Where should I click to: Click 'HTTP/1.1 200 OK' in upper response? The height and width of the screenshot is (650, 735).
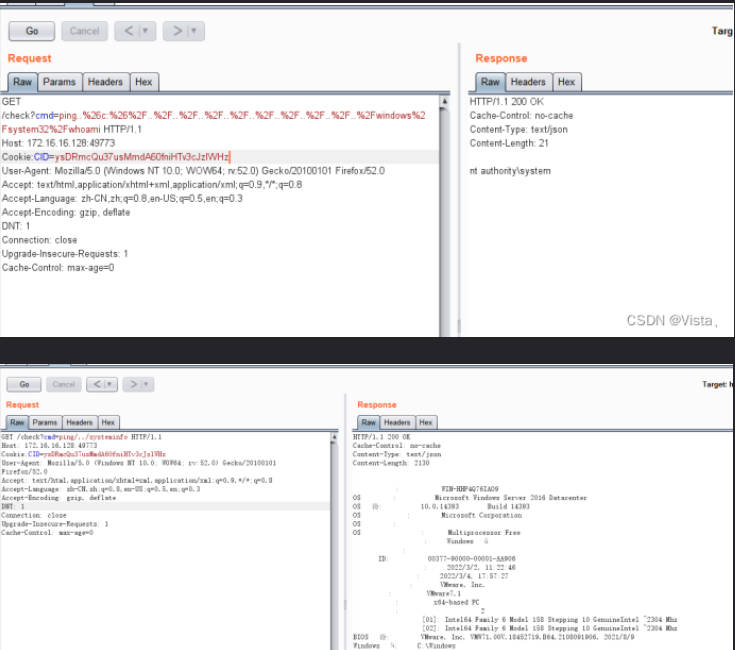pyautogui.click(x=507, y=102)
